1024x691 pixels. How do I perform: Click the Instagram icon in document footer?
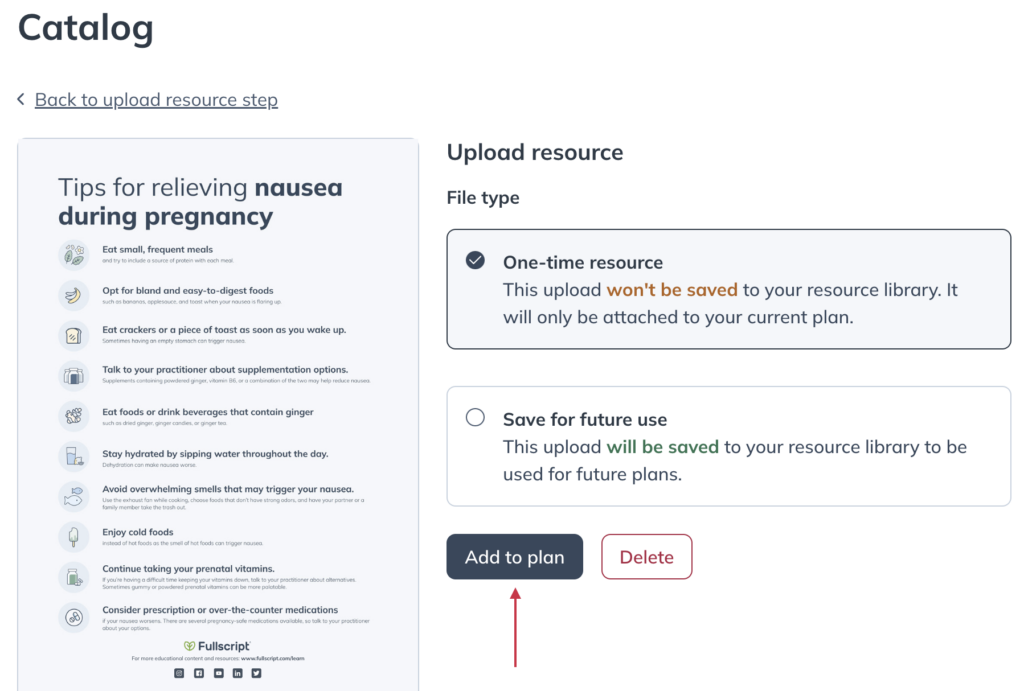[x=179, y=673]
